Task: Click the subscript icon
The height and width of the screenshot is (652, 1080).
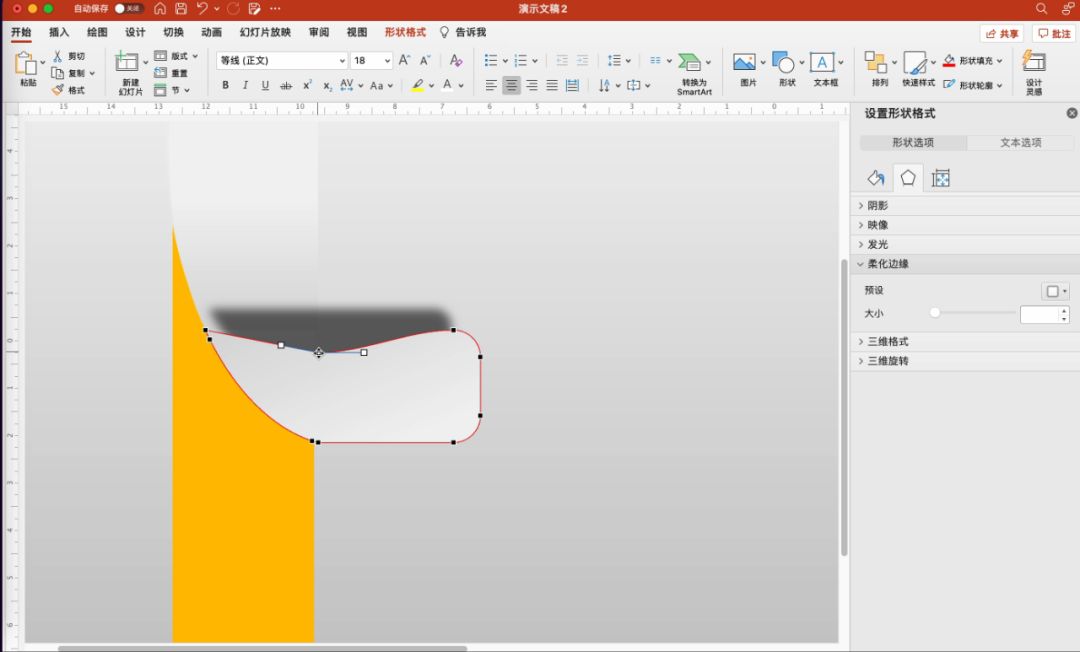Action: click(327, 85)
